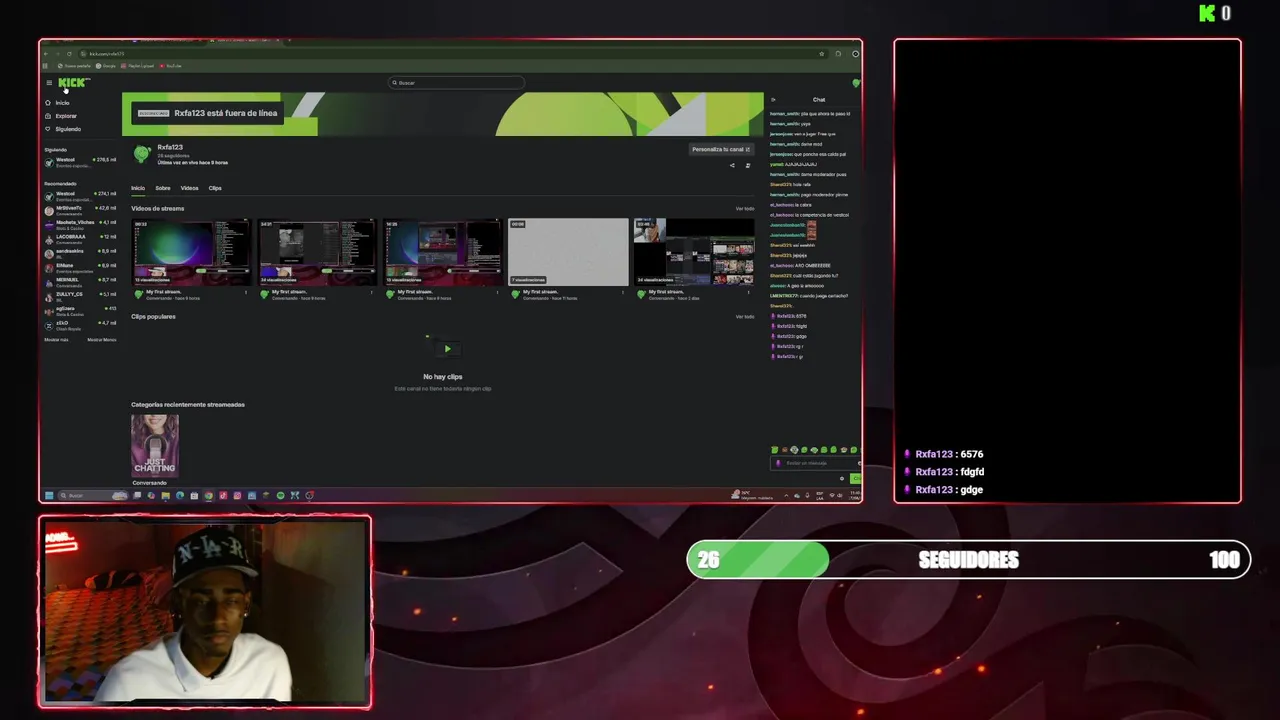Image resolution: width=1280 pixels, height=720 pixels.
Task: Open the Just Chatting category card
Action: tap(155, 445)
